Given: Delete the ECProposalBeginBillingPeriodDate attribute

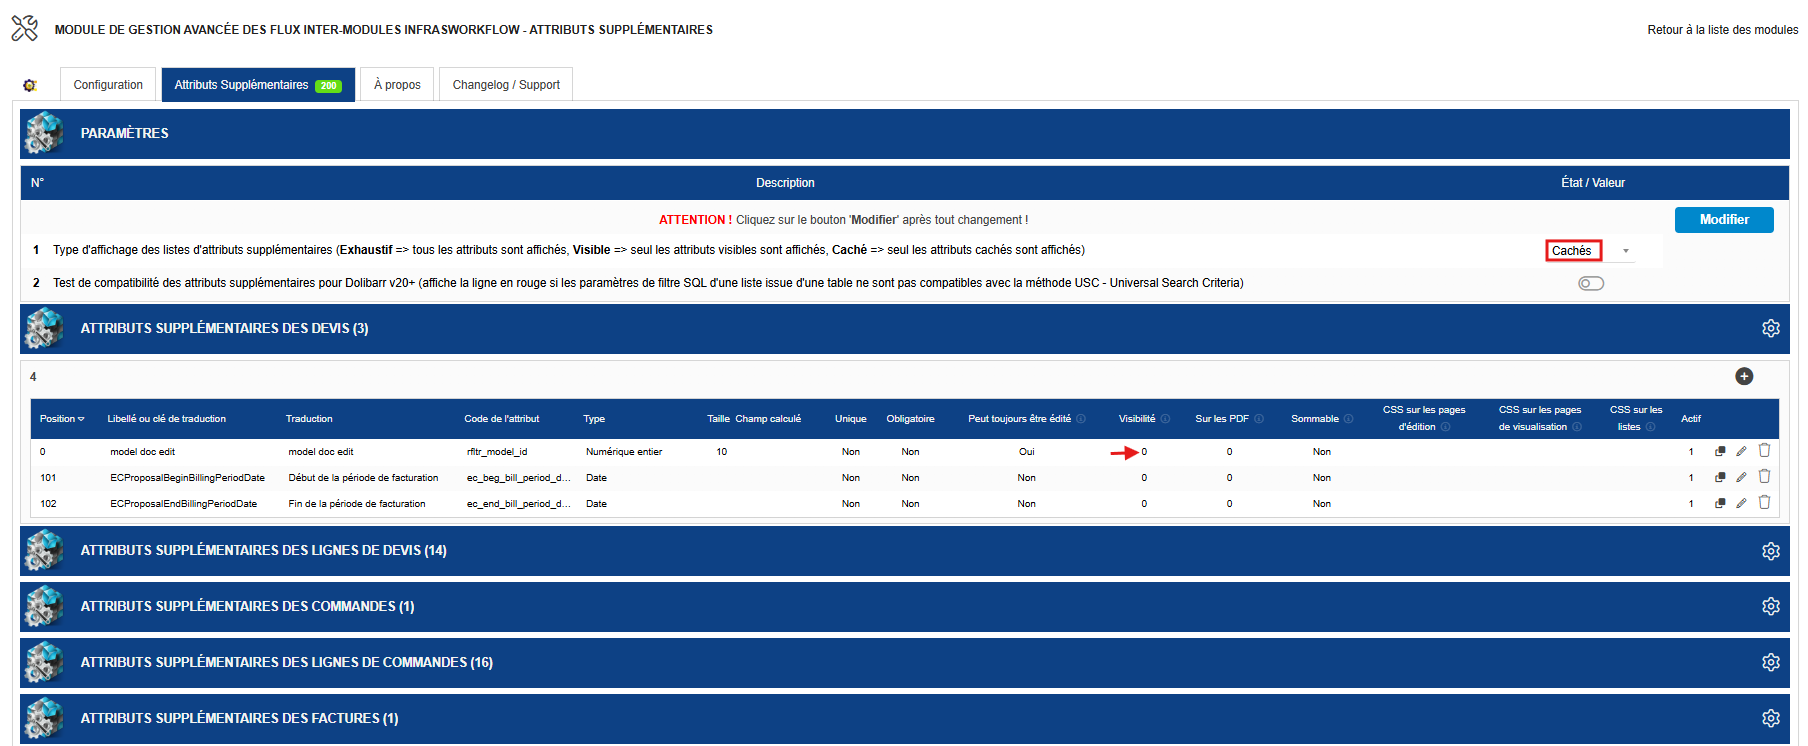Looking at the screenshot, I should click(x=1764, y=476).
